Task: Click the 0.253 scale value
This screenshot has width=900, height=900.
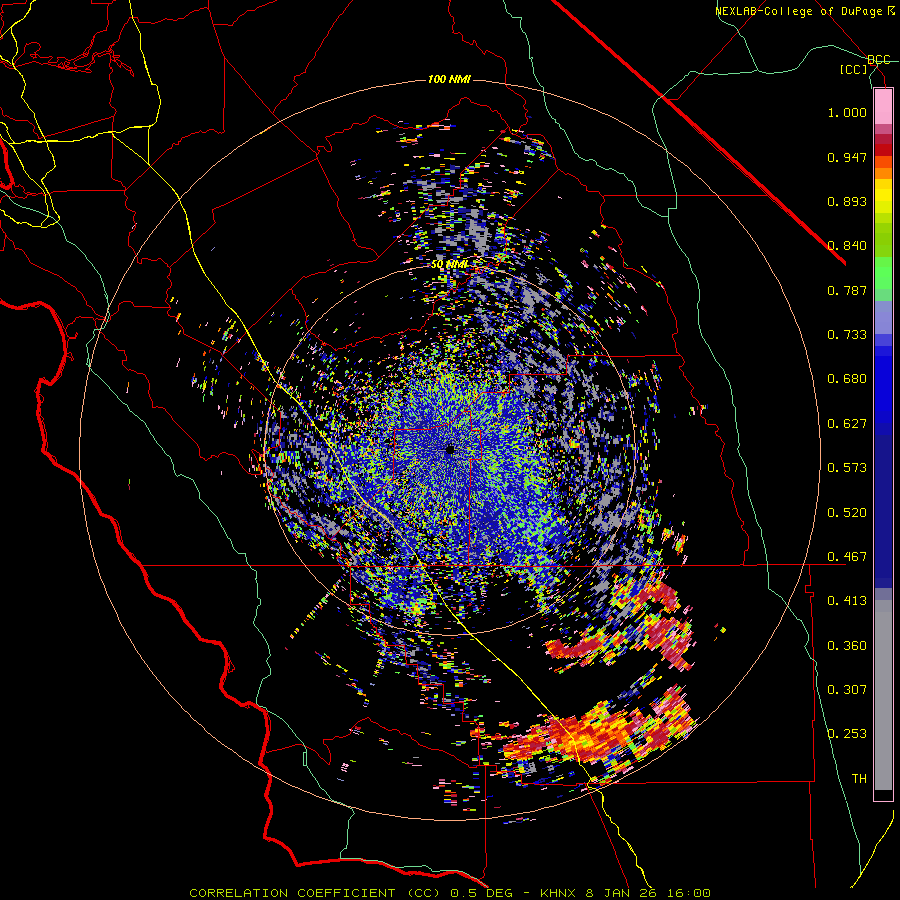Action: [847, 734]
